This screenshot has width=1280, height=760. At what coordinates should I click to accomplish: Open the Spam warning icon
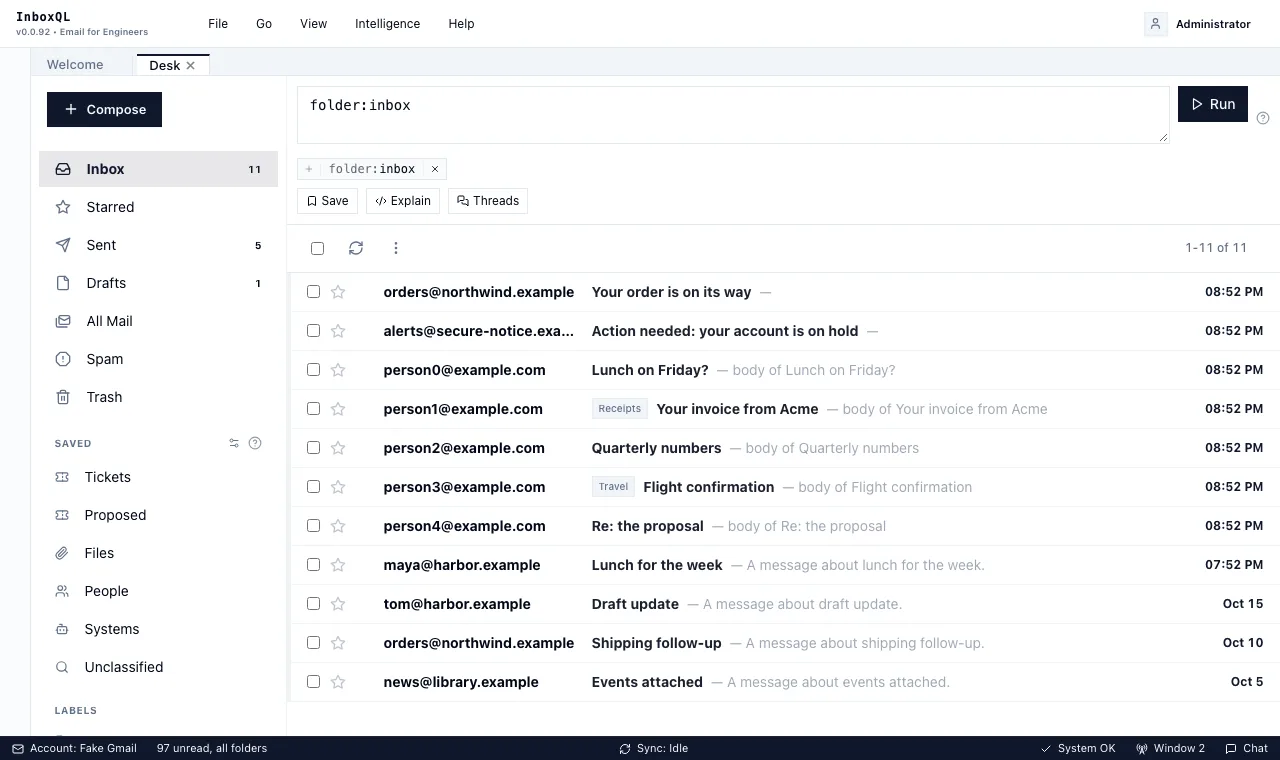63,359
